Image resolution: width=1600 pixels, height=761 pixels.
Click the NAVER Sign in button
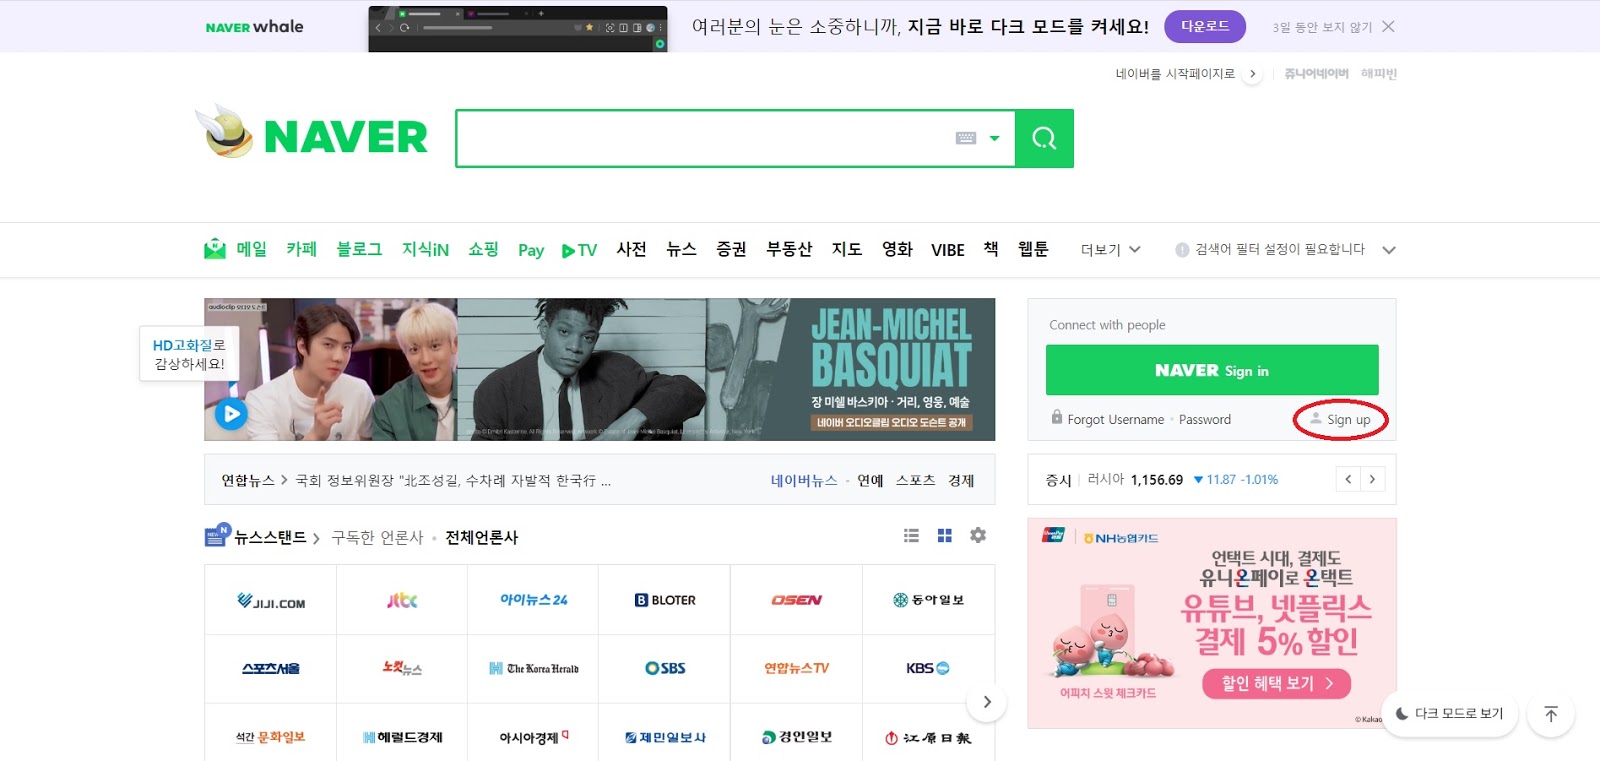1212,370
